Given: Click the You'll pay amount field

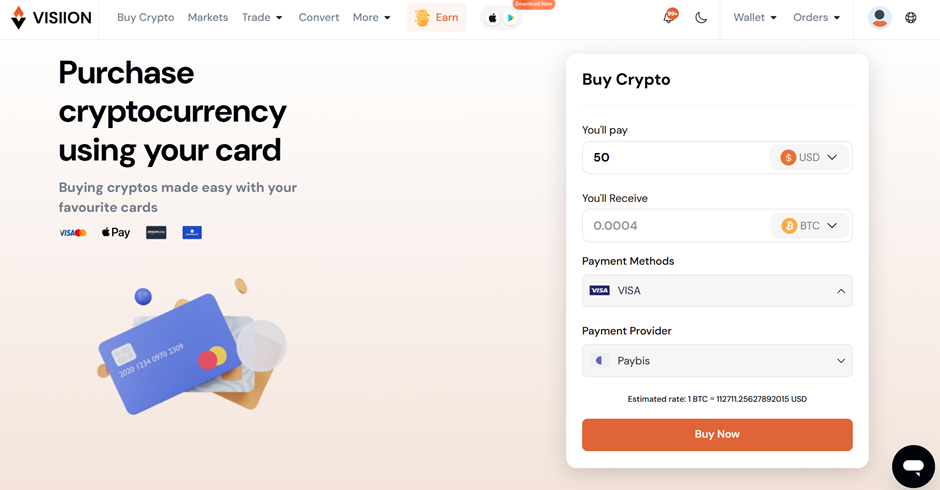Looking at the screenshot, I should tap(675, 157).
